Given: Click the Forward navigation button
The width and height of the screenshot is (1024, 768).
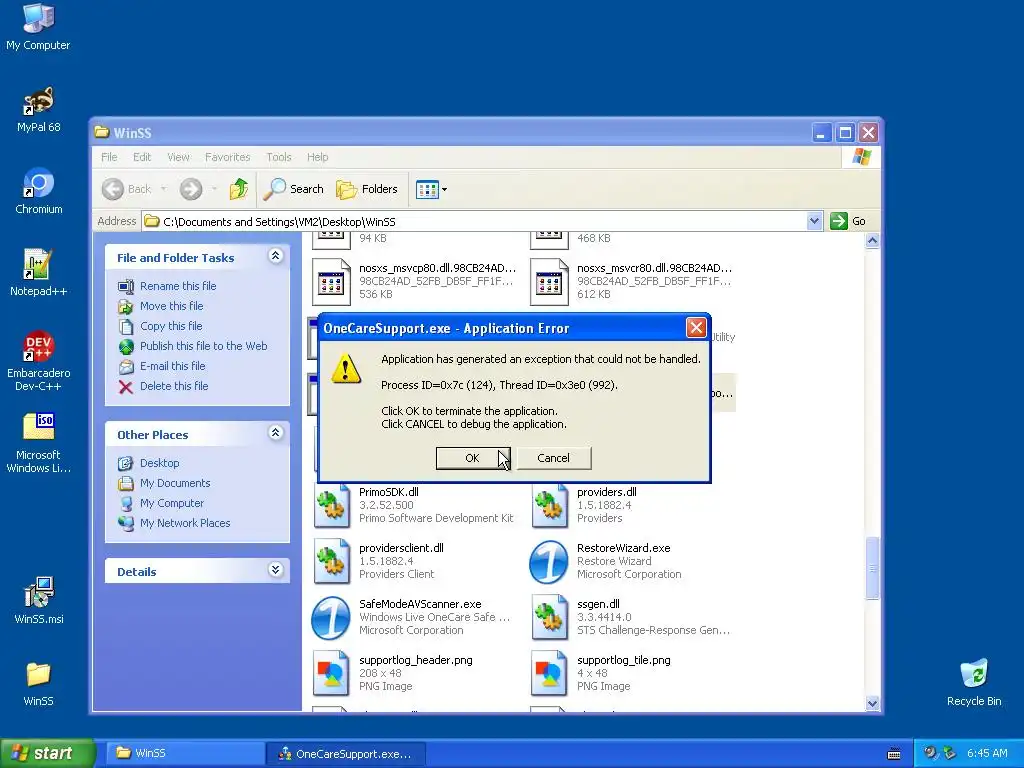Looking at the screenshot, I should coord(191,189).
